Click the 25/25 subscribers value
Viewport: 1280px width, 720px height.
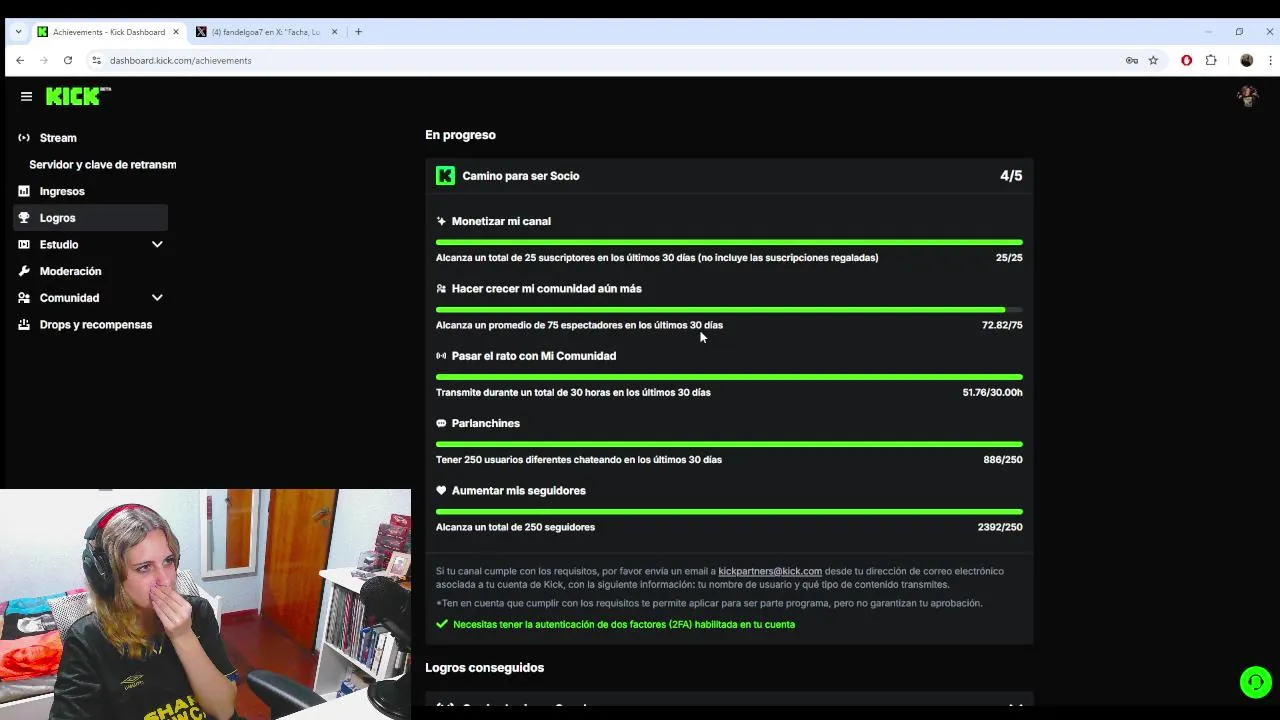(x=1009, y=258)
